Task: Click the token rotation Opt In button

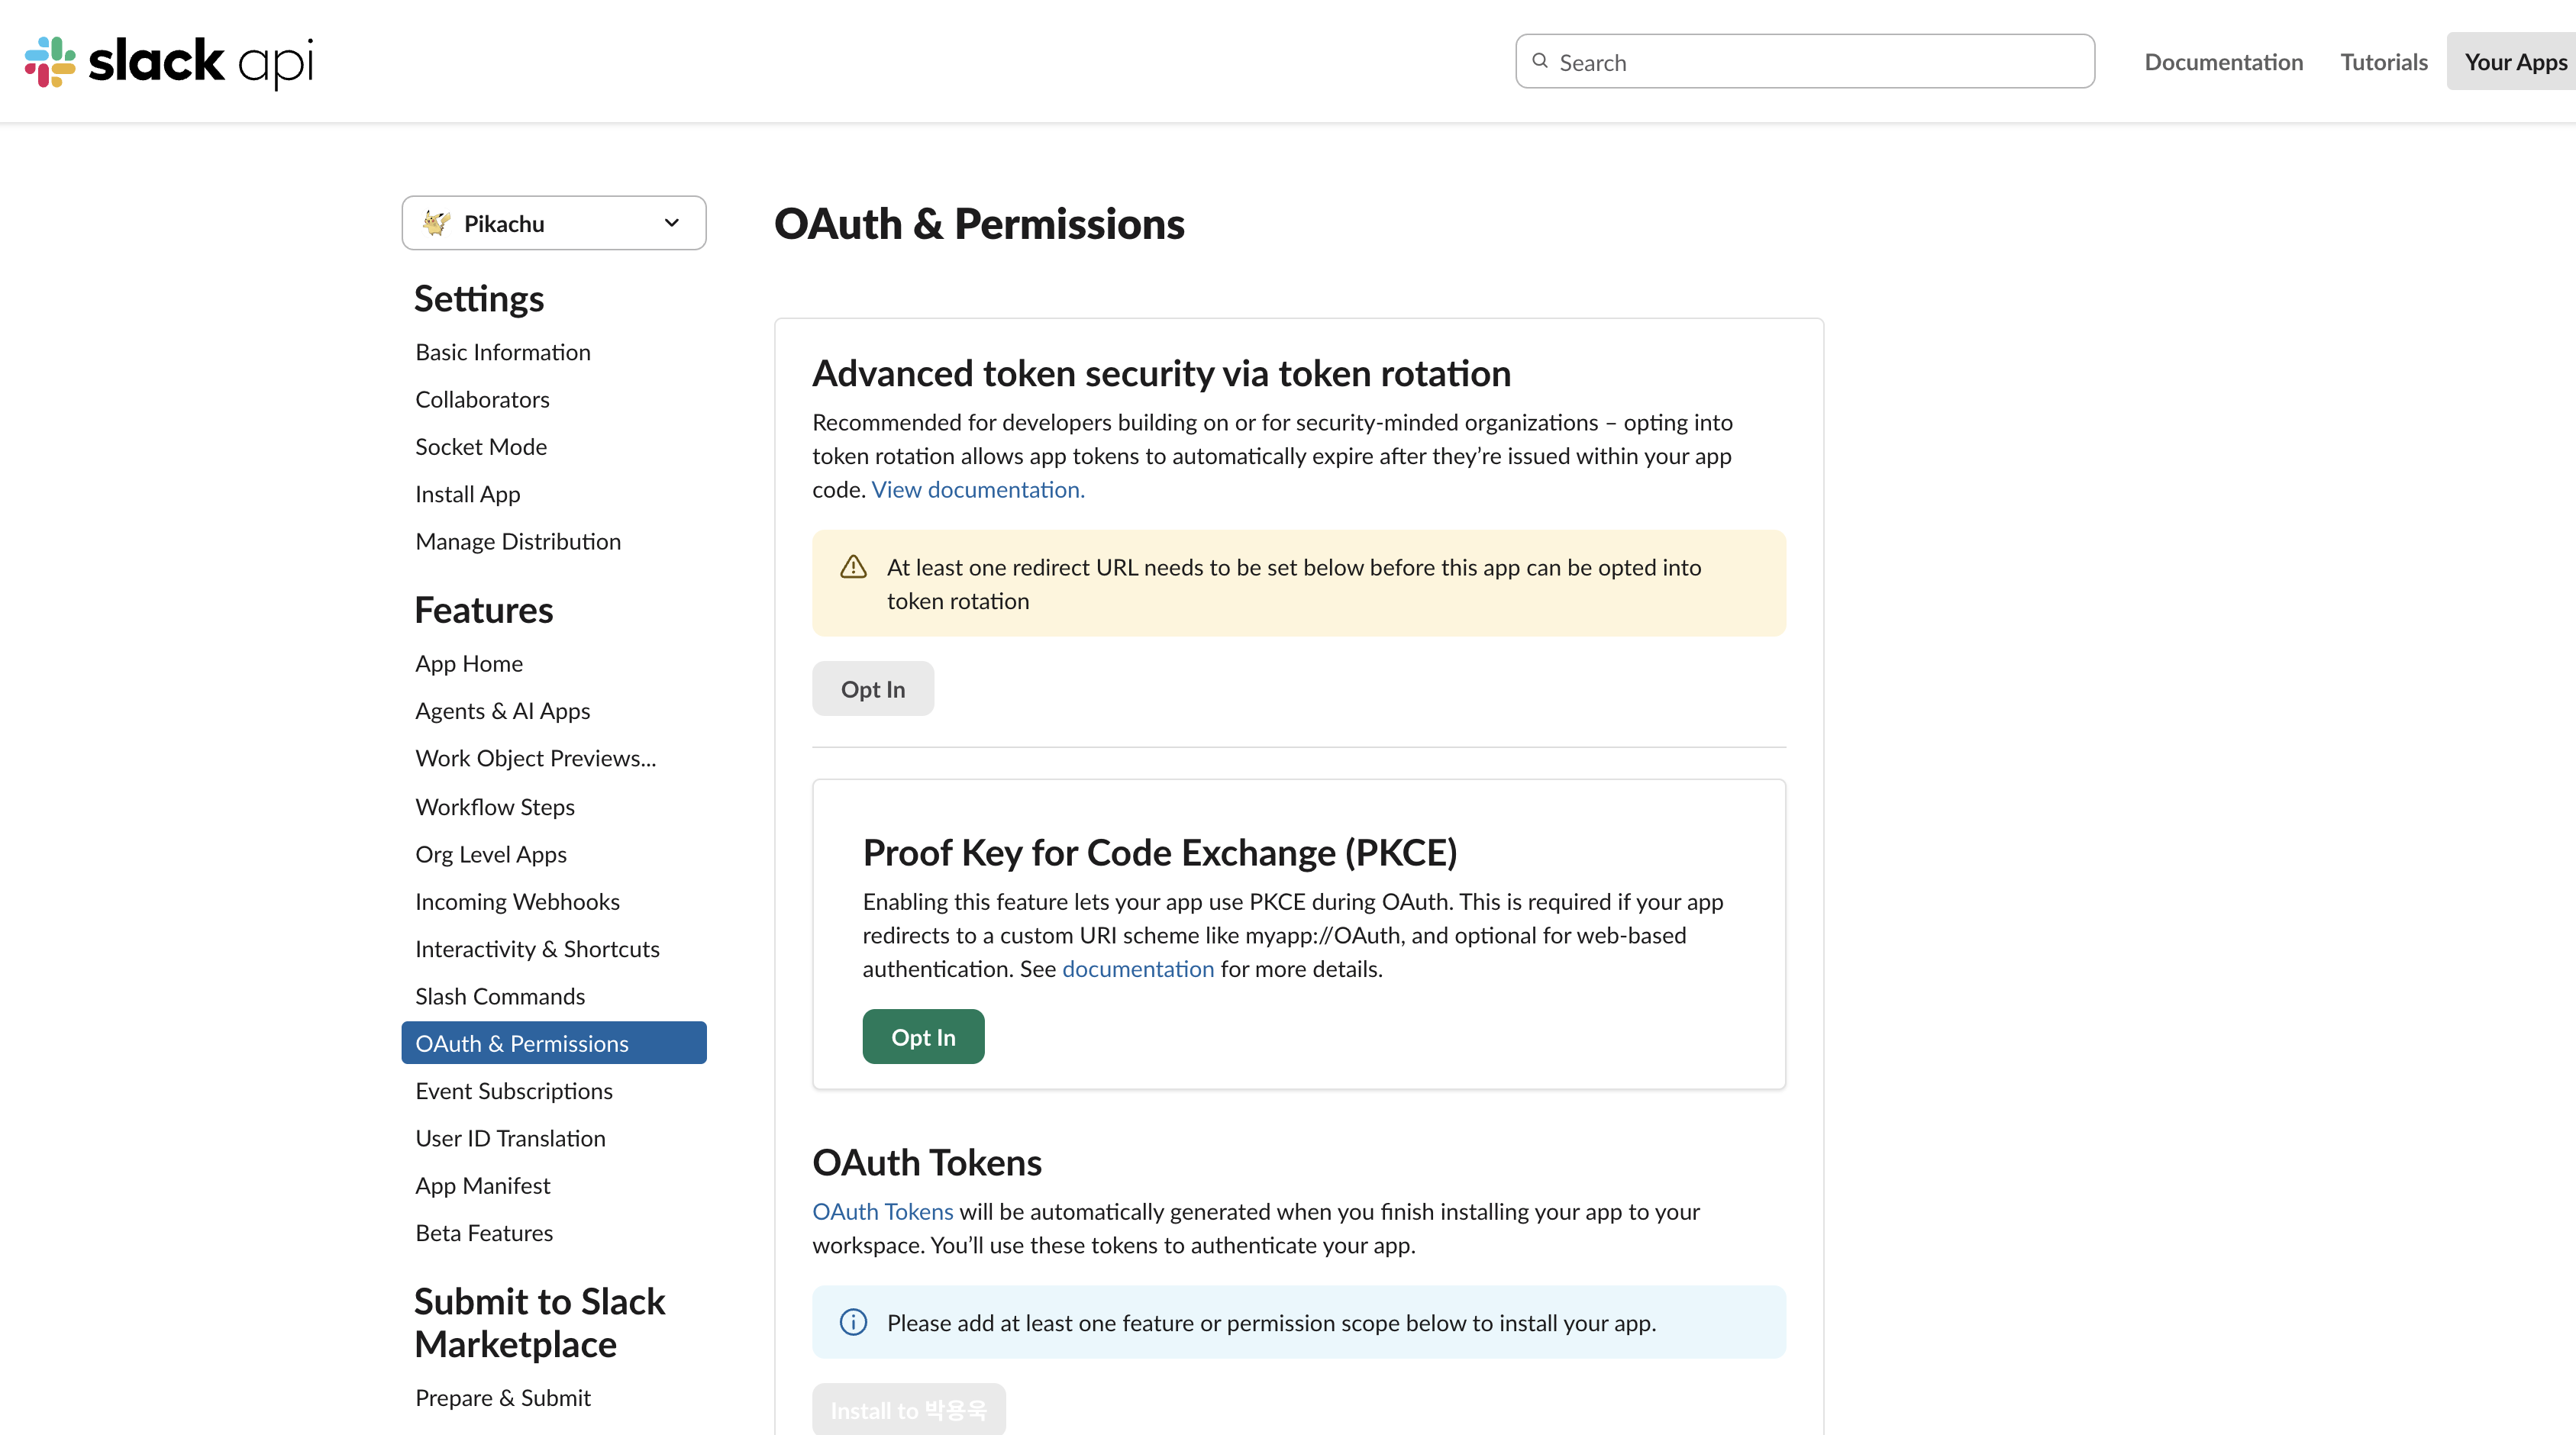Action: pyautogui.click(x=873, y=689)
